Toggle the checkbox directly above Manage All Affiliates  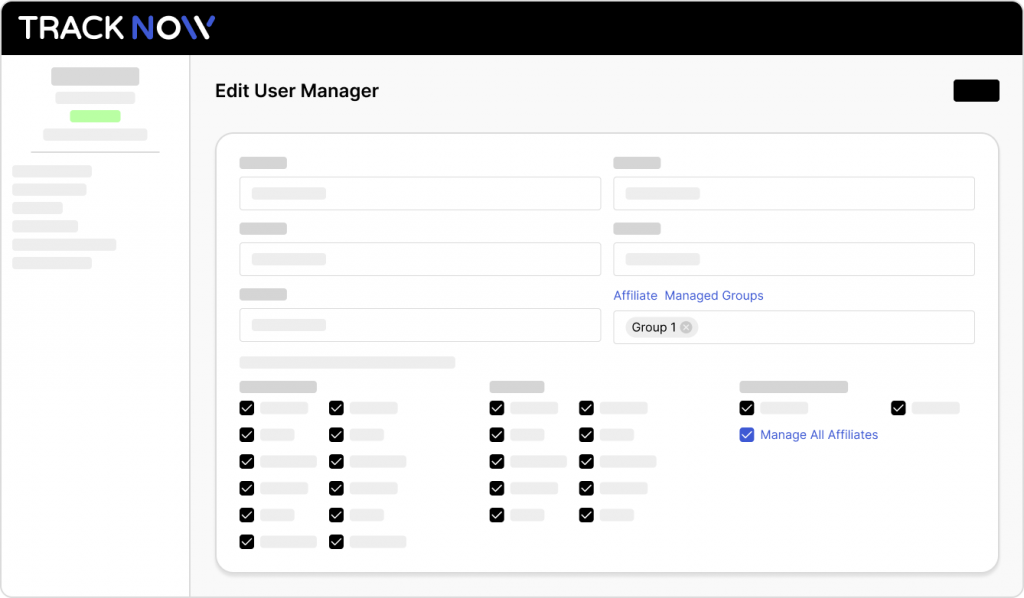tap(746, 408)
